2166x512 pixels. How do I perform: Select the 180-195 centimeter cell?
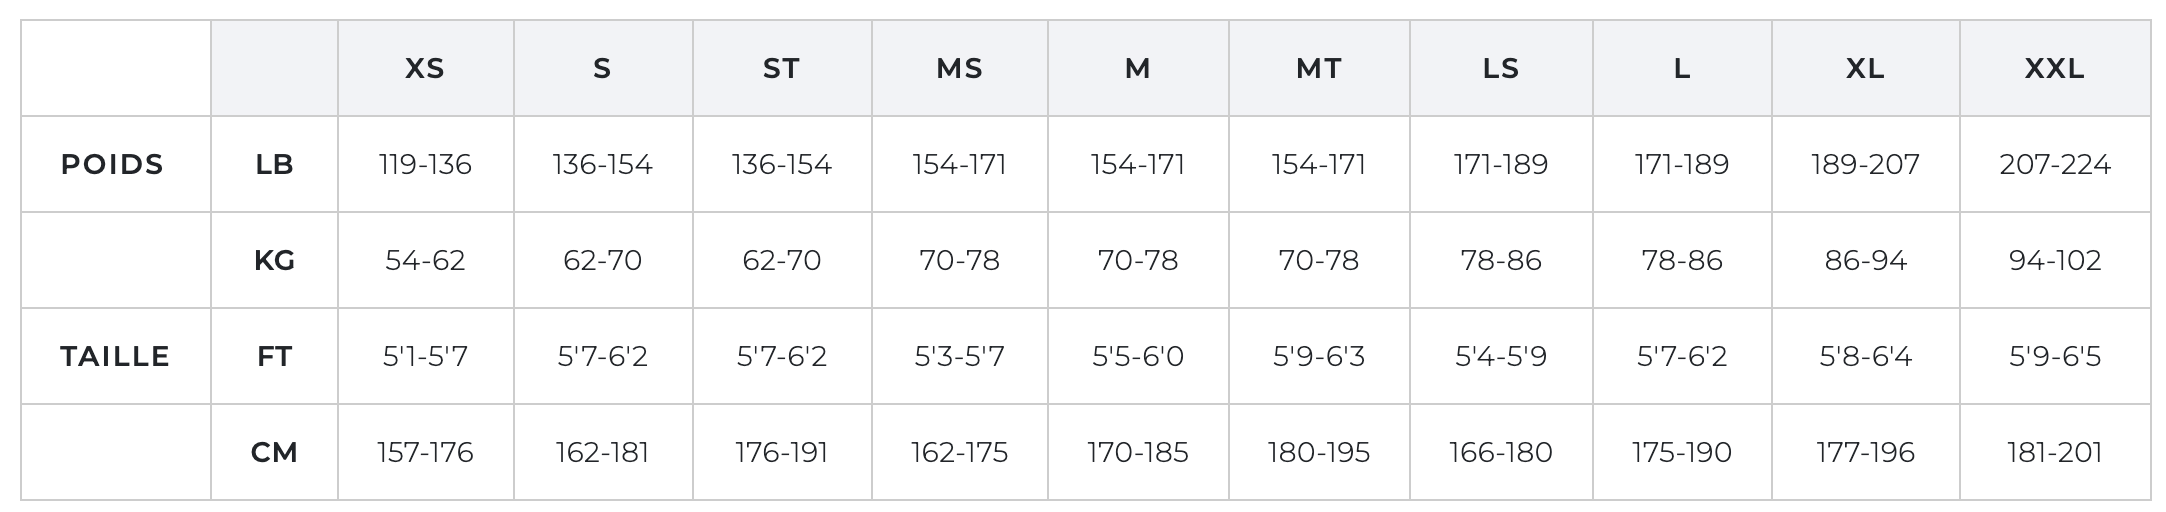[x=1319, y=452]
